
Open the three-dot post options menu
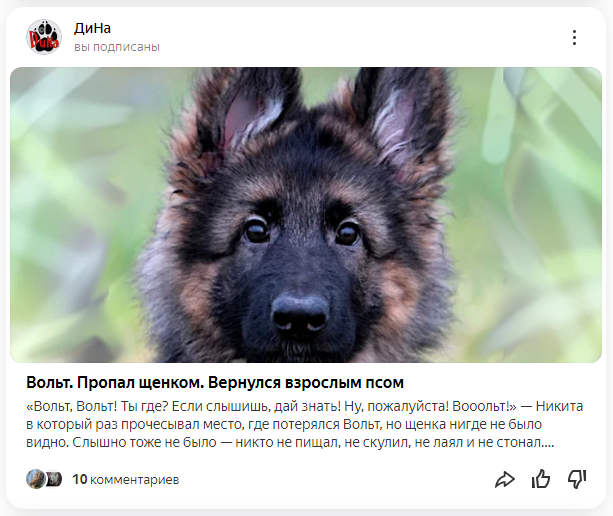click(574, 38)
